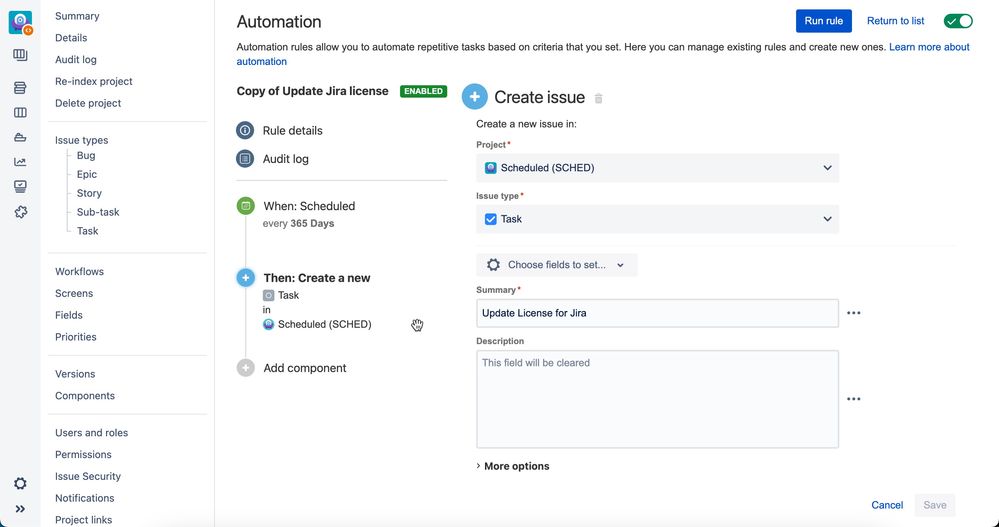This screenshot has height=527, width=999.
Task: Open Screens settings
Action: coord(74,293)
